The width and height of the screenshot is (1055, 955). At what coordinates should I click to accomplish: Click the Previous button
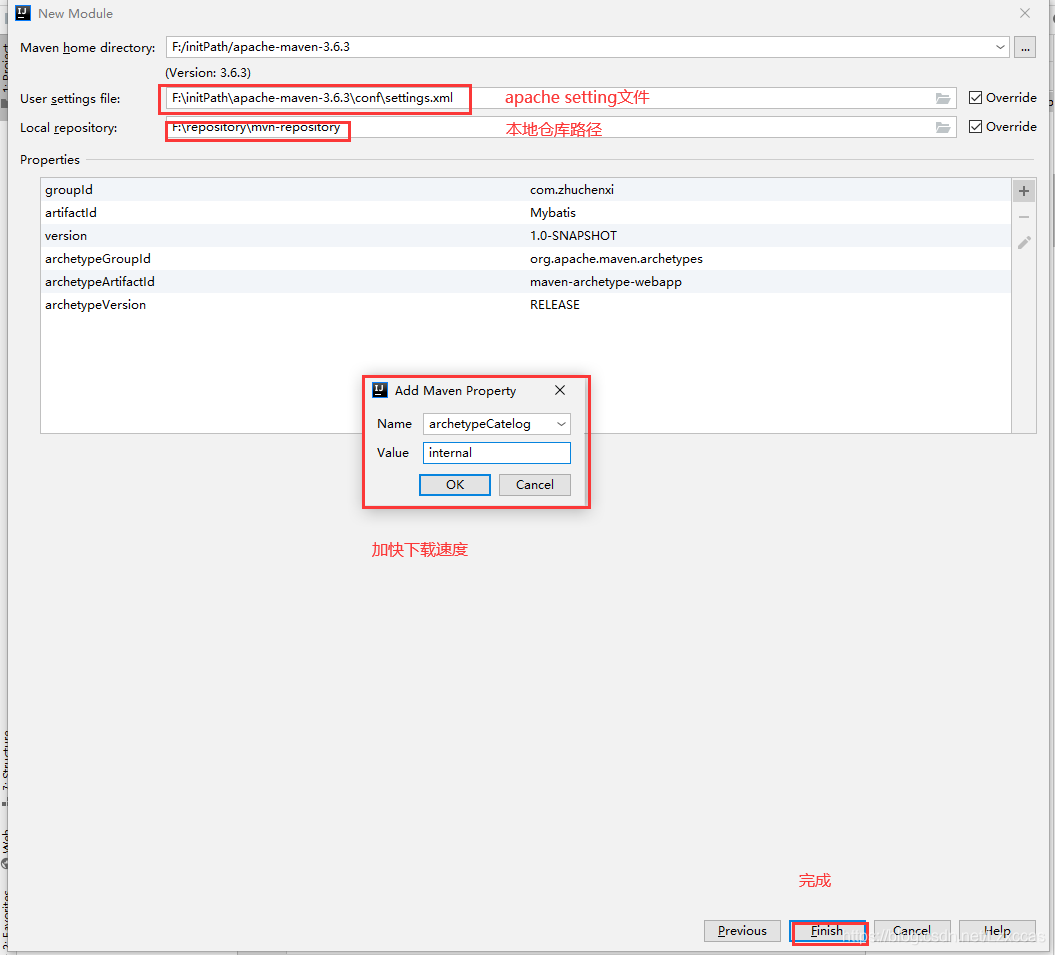(x=742, y=931)
